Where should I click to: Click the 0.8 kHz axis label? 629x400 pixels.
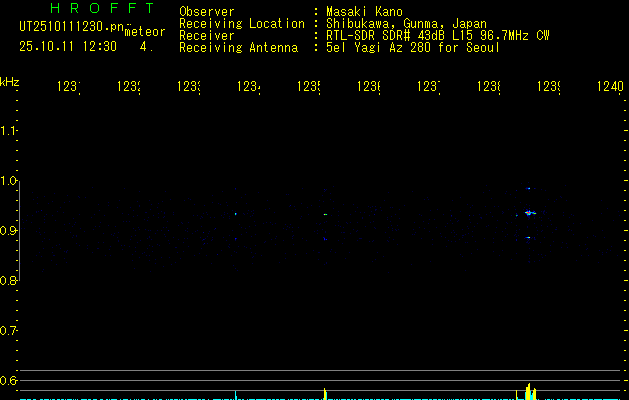8,280
